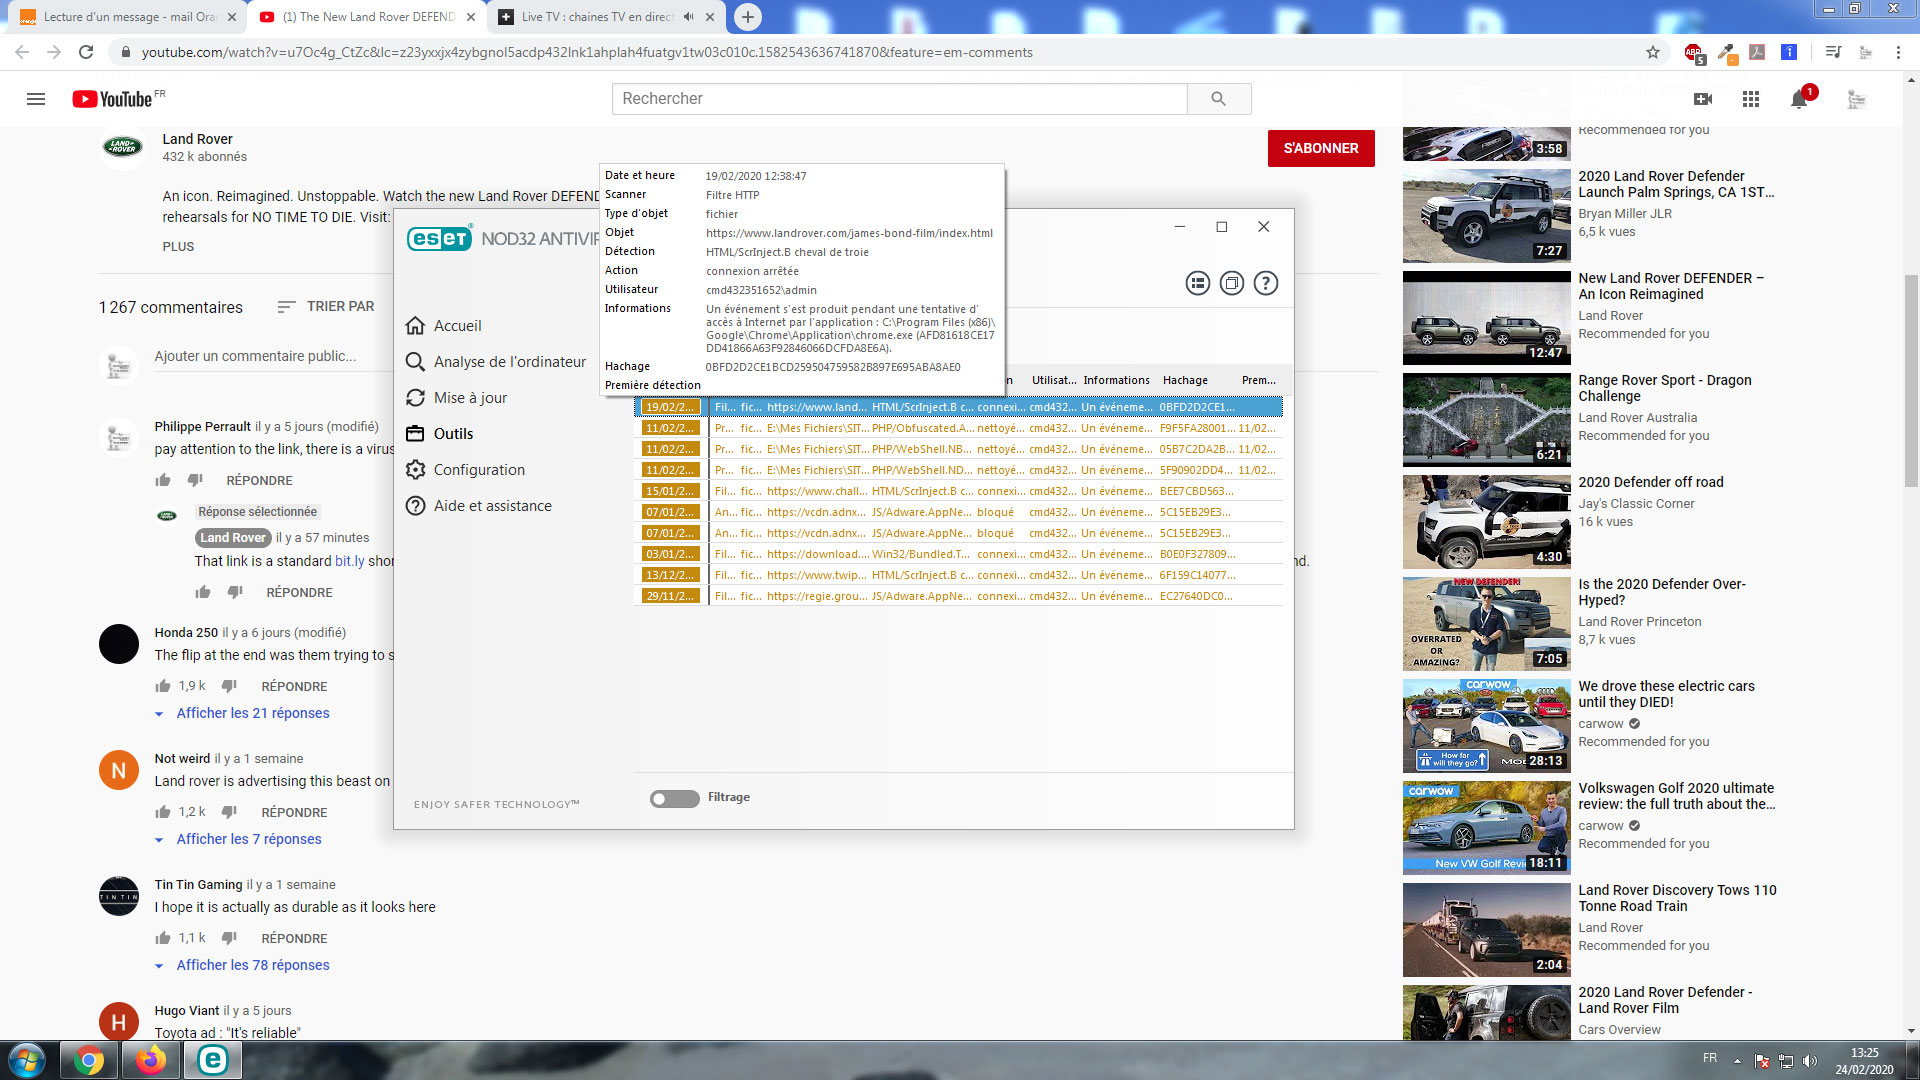Screen dimensions: 1920x1080
Task: Click the Rechercher search input field
Action: 898,99
